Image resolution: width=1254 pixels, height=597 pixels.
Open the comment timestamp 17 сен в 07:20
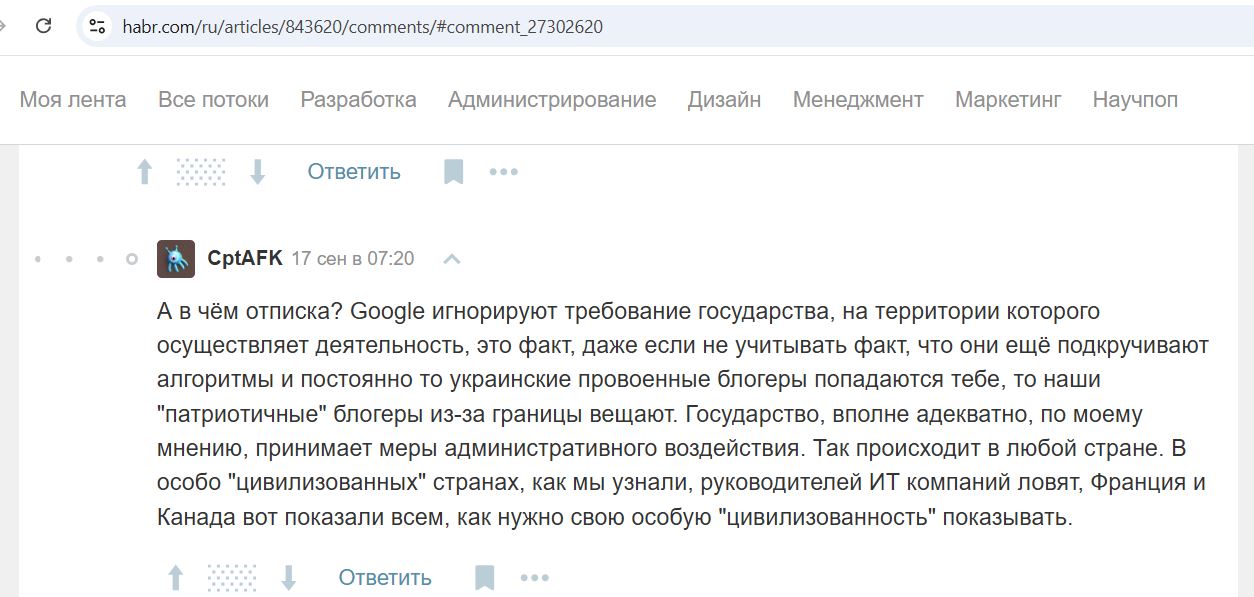point(353,258)
